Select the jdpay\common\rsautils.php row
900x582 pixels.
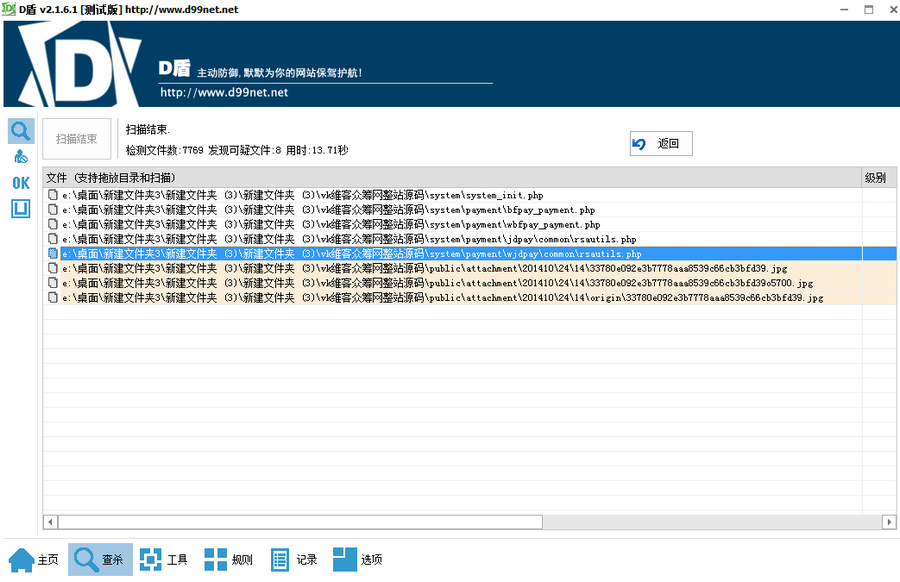point(470,239)
